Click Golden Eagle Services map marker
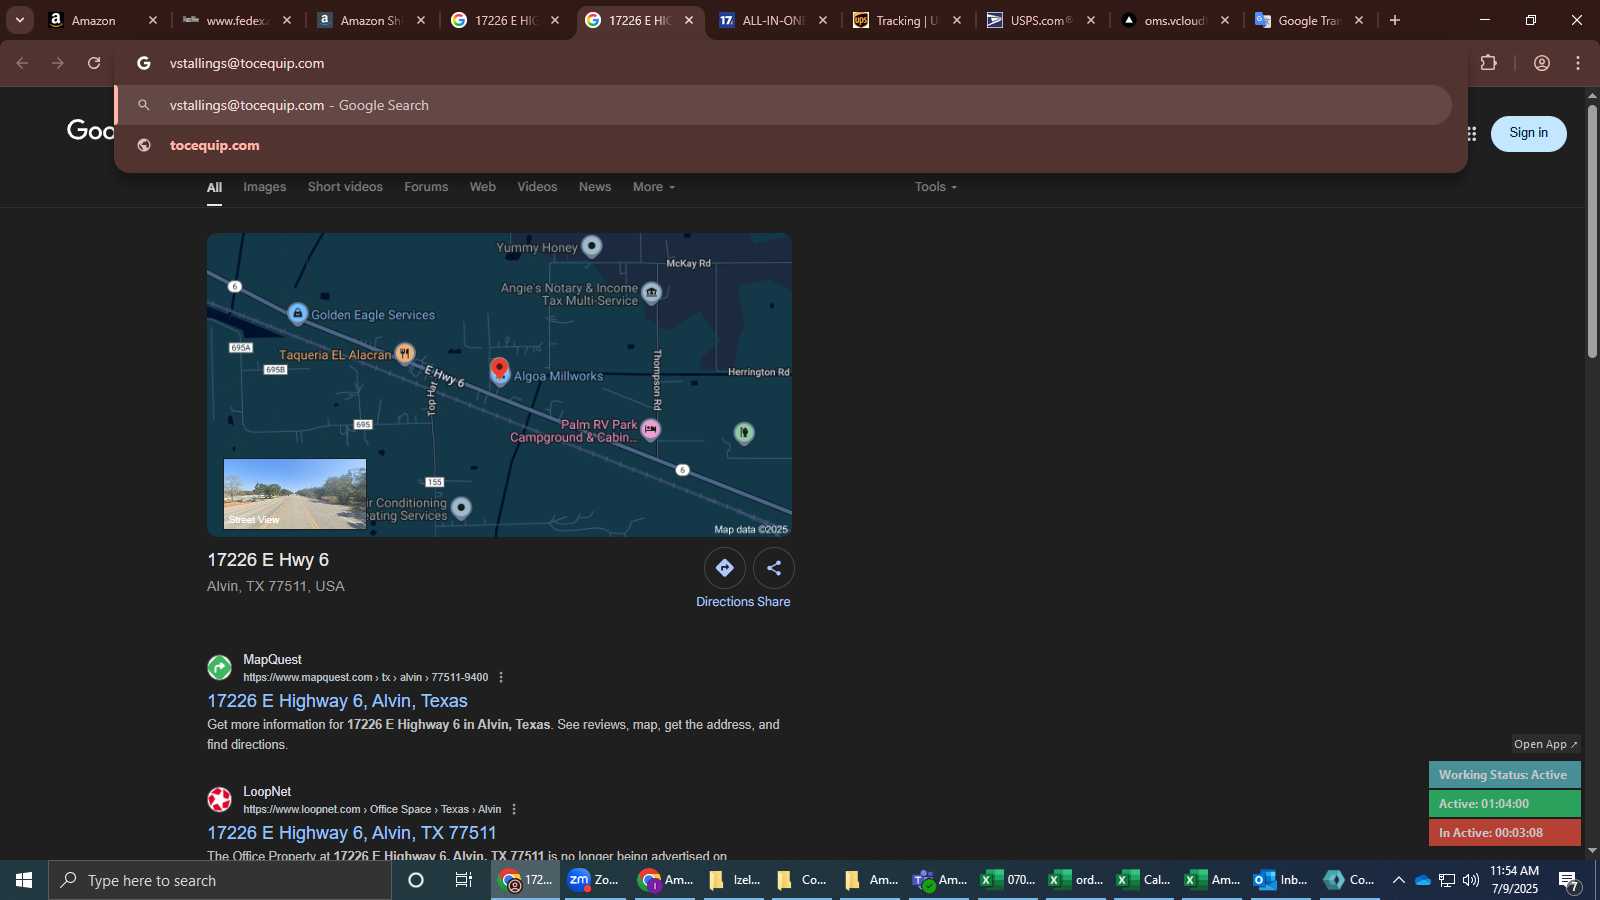Screen dimensions: 1600x900 [x=297, y=313]
